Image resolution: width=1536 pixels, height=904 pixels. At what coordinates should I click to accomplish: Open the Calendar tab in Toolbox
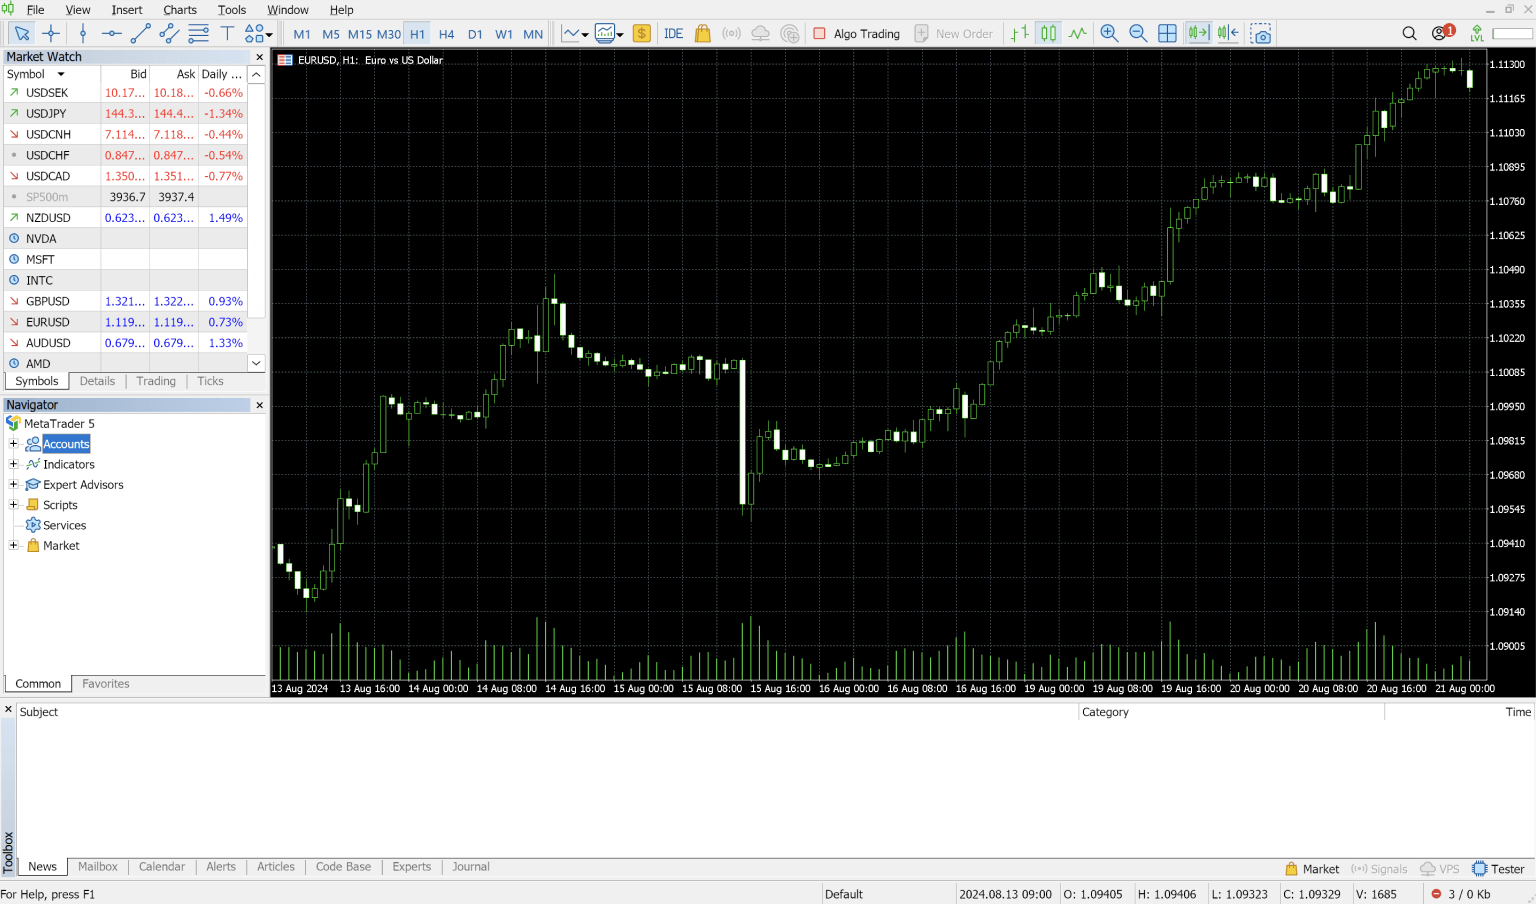(162, 867)
